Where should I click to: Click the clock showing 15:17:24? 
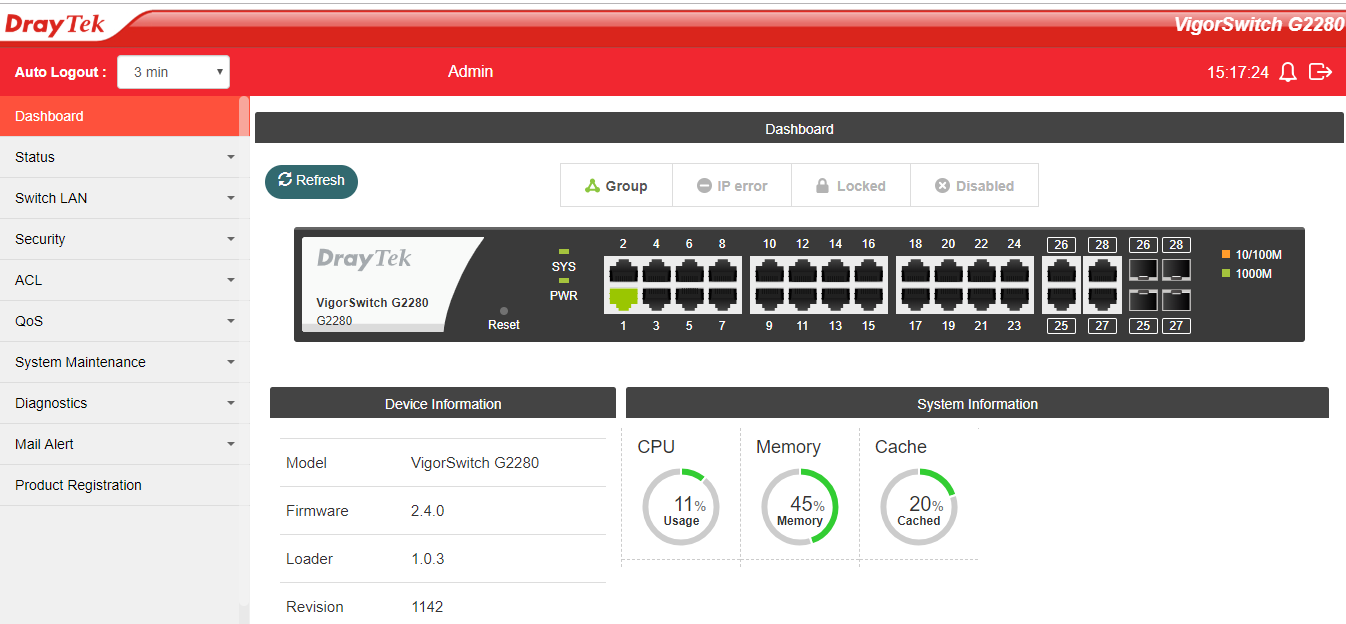coord(1238,72)
